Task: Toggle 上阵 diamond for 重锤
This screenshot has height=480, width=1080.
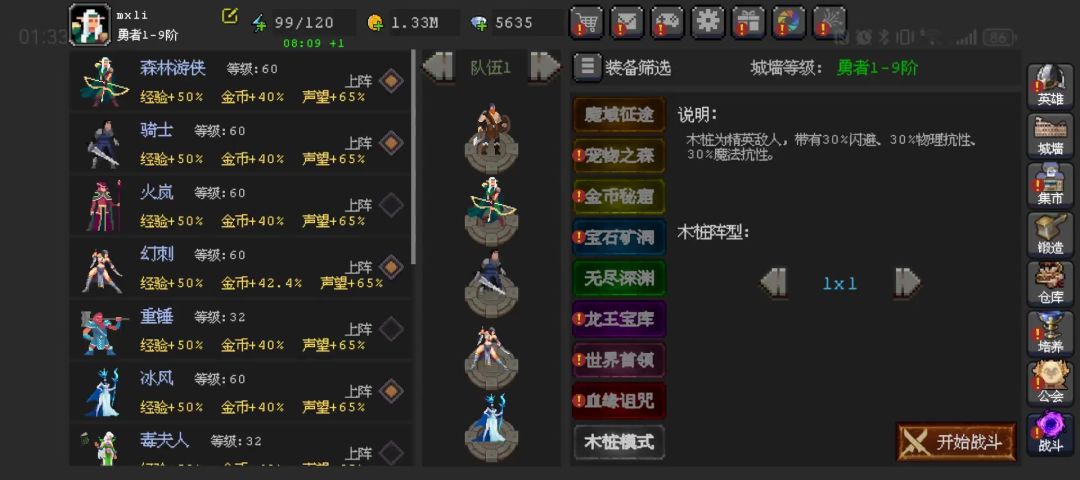Action: click(x=391, y=328)
